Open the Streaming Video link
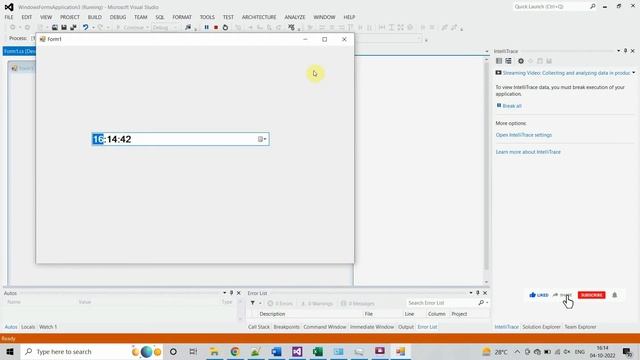Viewport: 640px width, 360px height. 566,73
